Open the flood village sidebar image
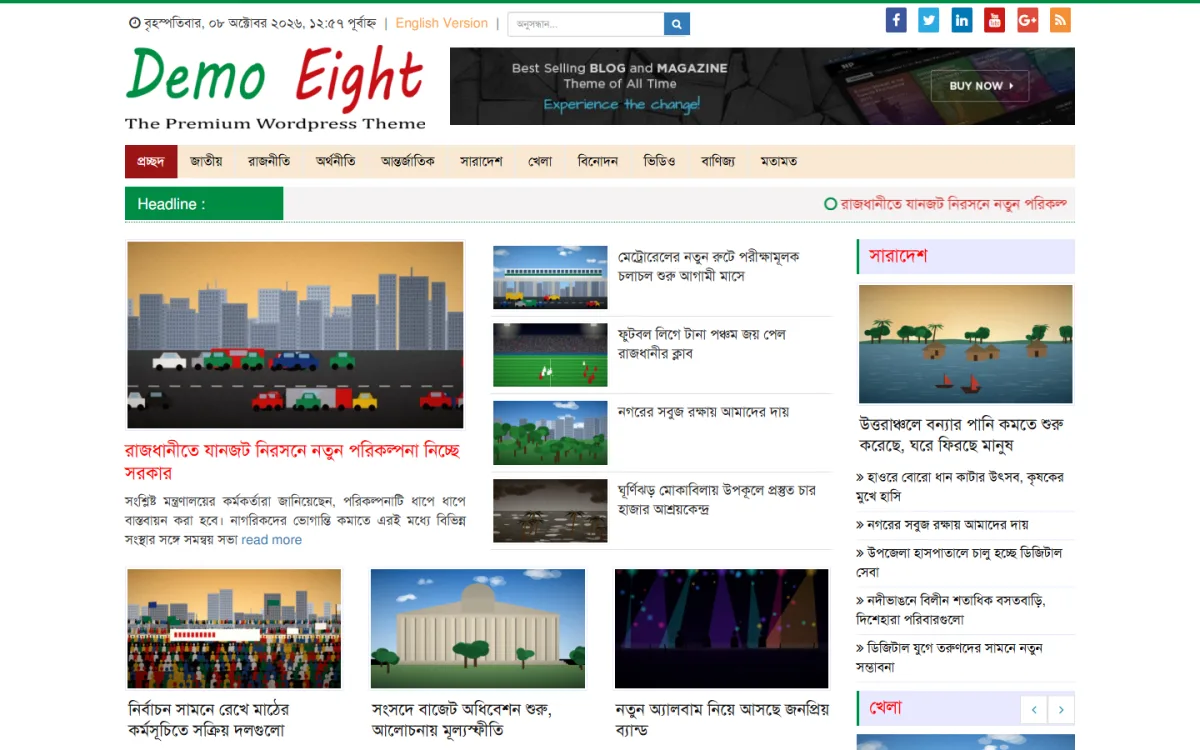1200x750 pixels. (x=966, y=344)
